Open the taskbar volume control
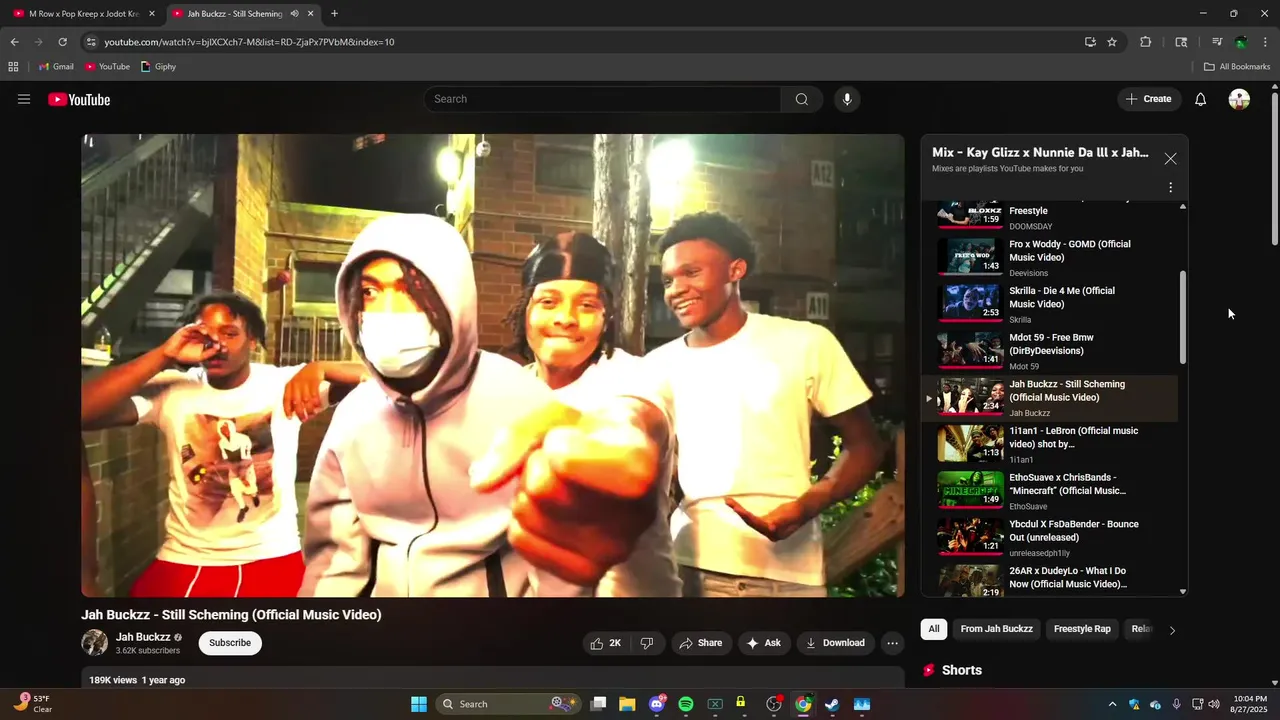 [1214, 704]
